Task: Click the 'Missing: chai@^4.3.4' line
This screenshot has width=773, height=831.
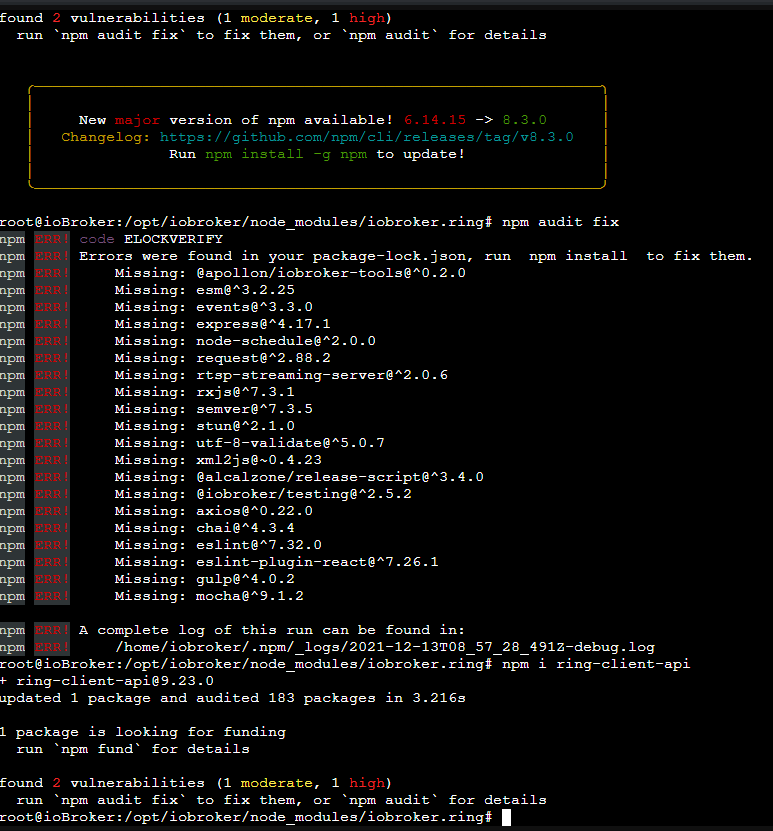Action: click(205, 528)
